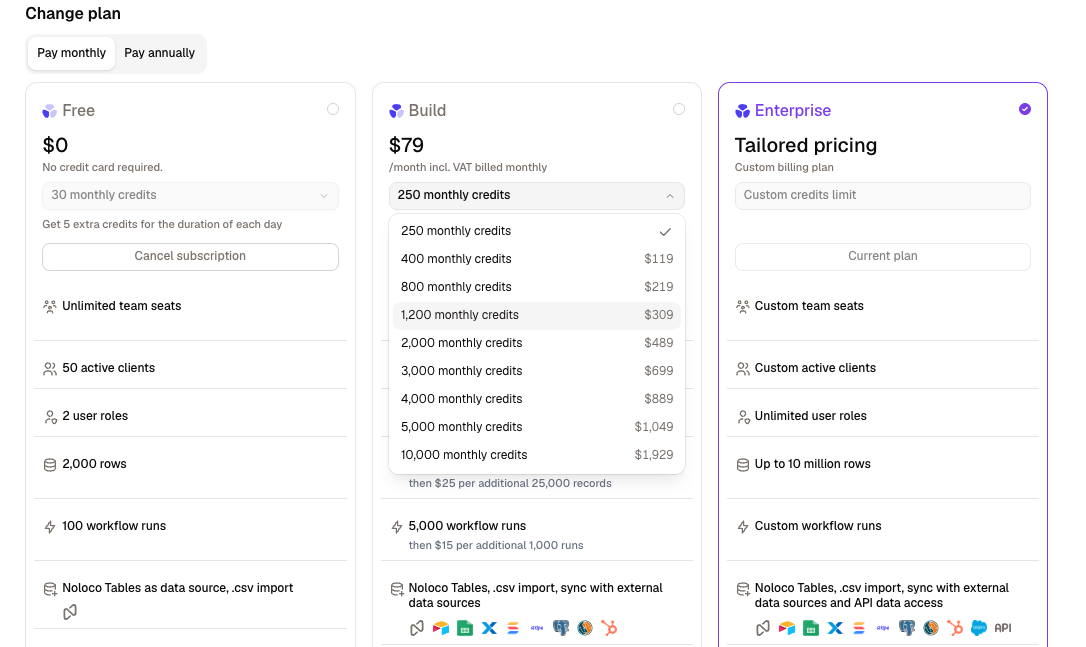Choose 3,000 monthly credits for $699

tap(537, 371)
